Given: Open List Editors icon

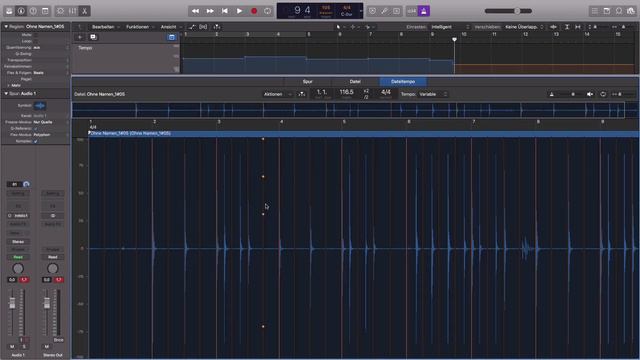Looking at the screenshot, I should pyautogui.click(x=595, y=11).
